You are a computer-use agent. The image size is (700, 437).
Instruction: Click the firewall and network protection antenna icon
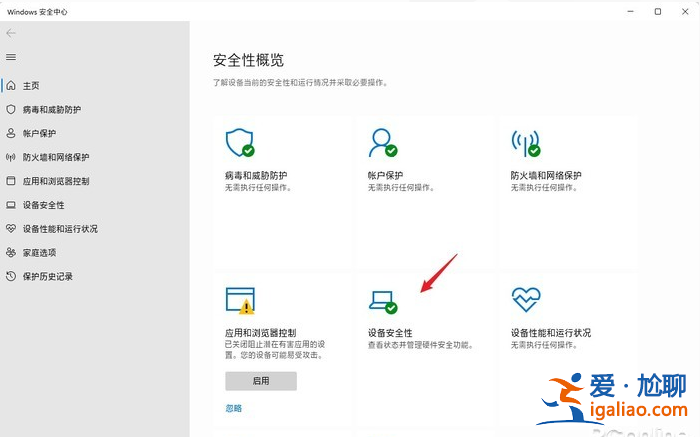525,143
